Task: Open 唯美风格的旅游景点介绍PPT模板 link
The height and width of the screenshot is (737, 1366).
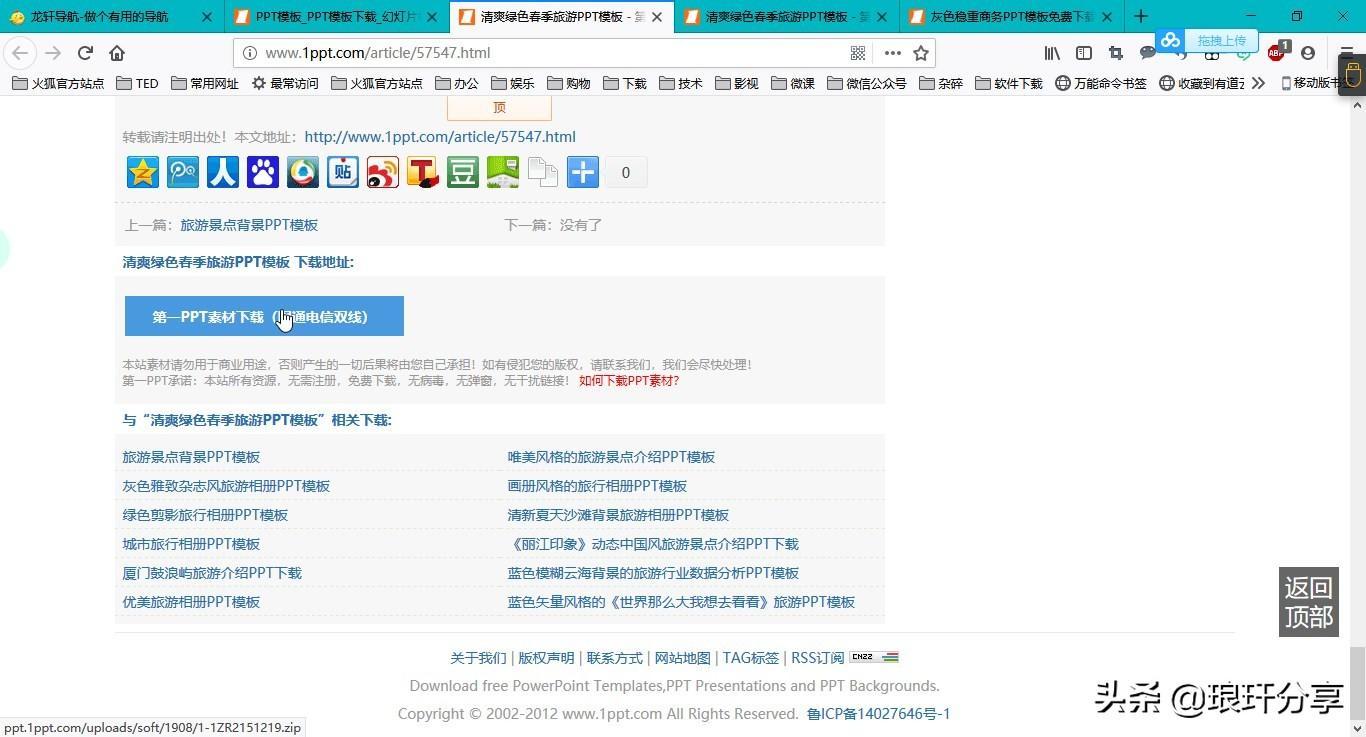Action: pos(611,457)
